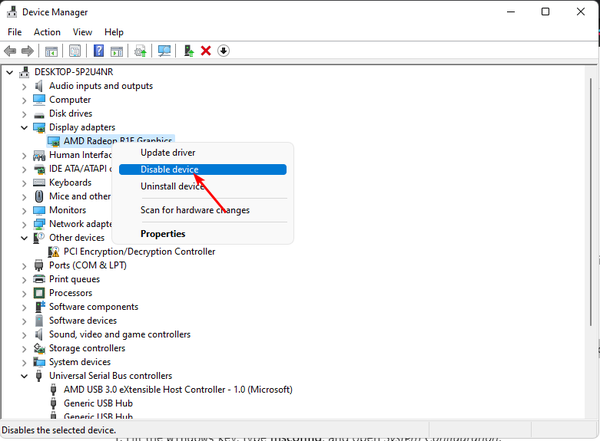This screenshot has width=600, height=441.
Task: Expand the Ports (COM & LPT) chevron
Action: 24,266
